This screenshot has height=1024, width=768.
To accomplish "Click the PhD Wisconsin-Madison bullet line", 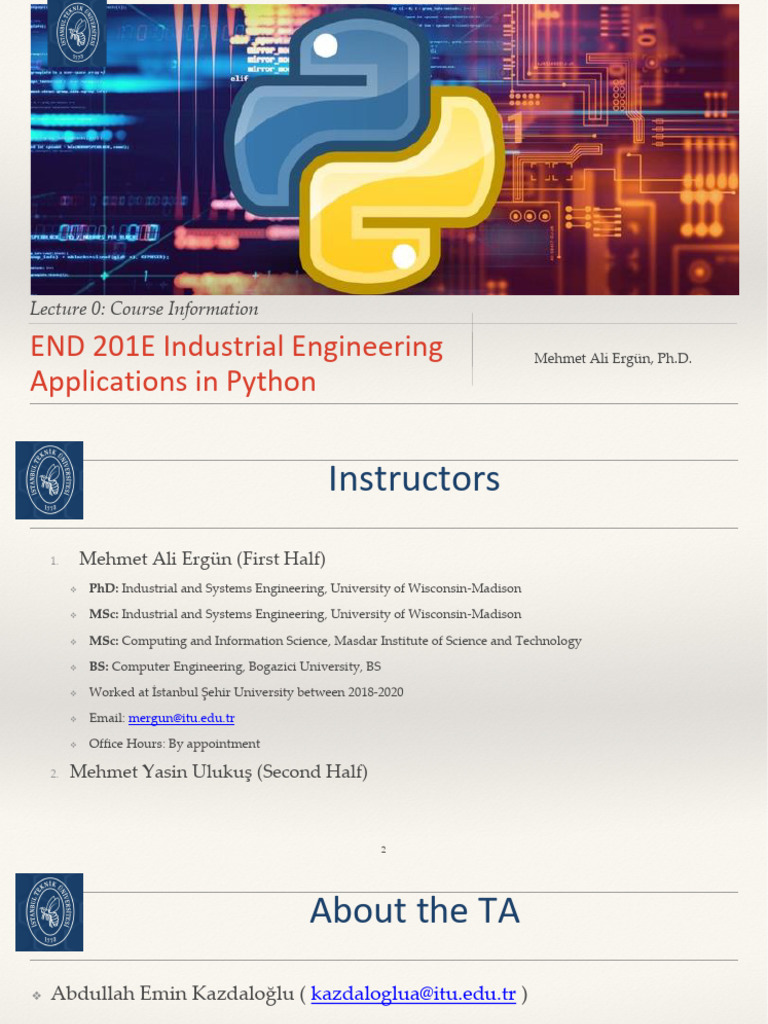I will (305, 588).
